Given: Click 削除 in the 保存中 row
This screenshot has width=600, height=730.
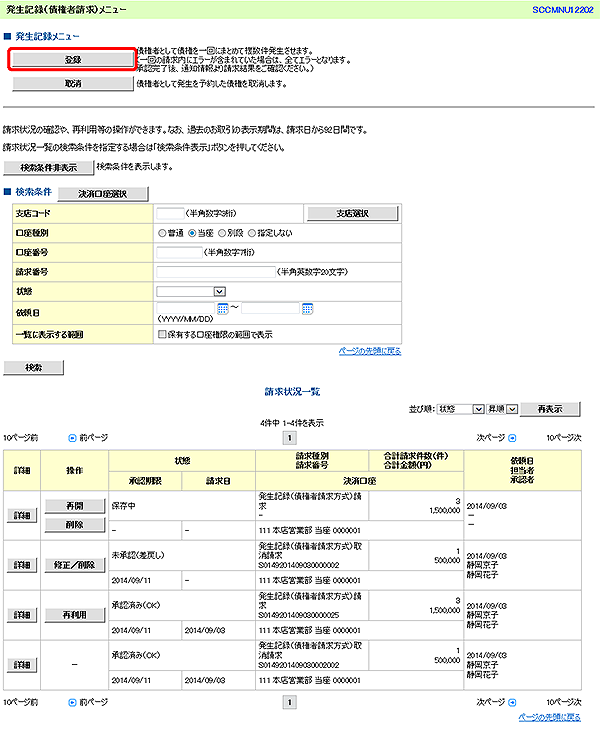Looking at the screenshot, I should (x=75, y=525).
